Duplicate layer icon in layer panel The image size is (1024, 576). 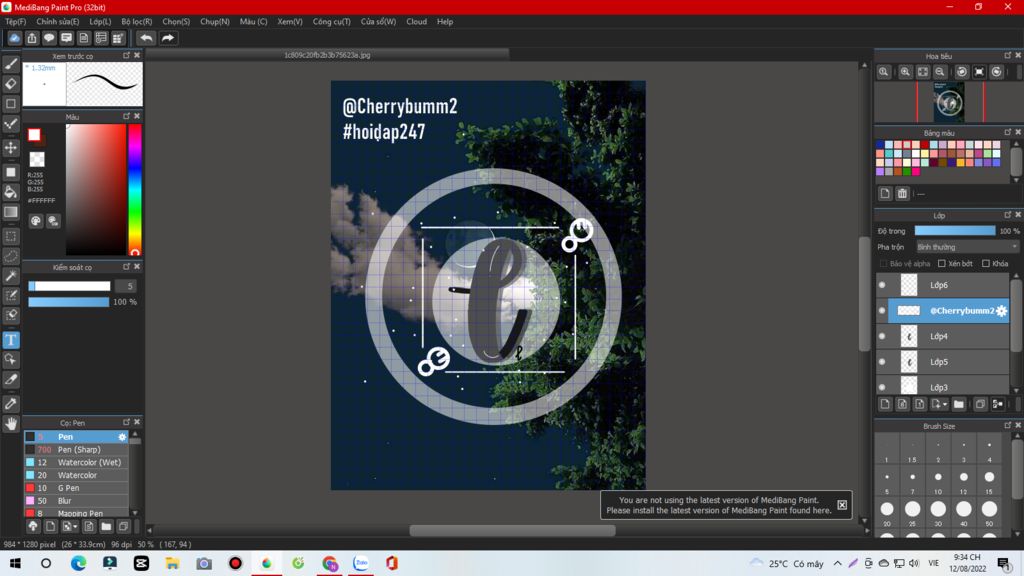[x=980, y=404]
